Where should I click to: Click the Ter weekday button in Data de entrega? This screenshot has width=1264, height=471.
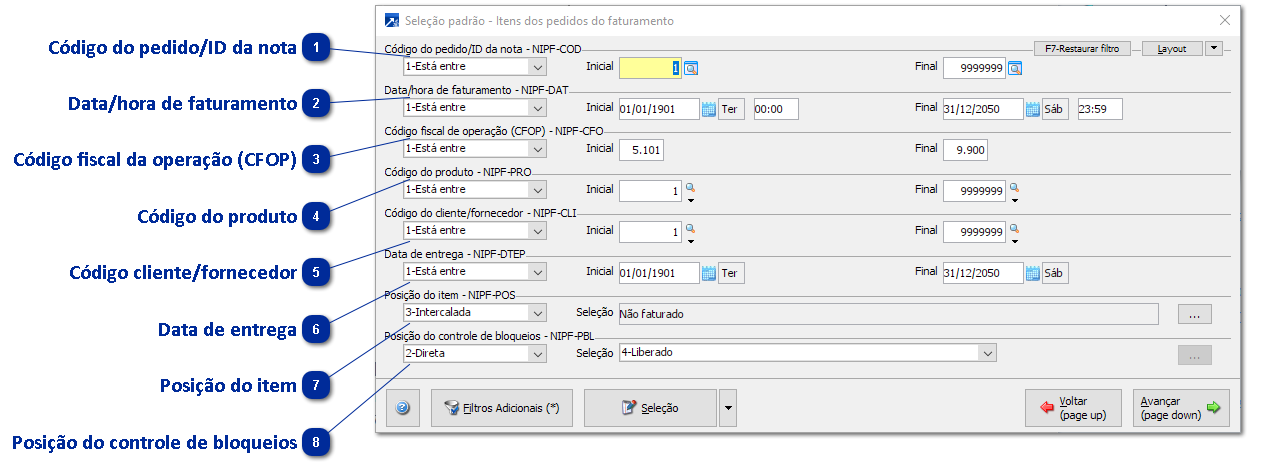pyautogui.click(x=732, y=273)
